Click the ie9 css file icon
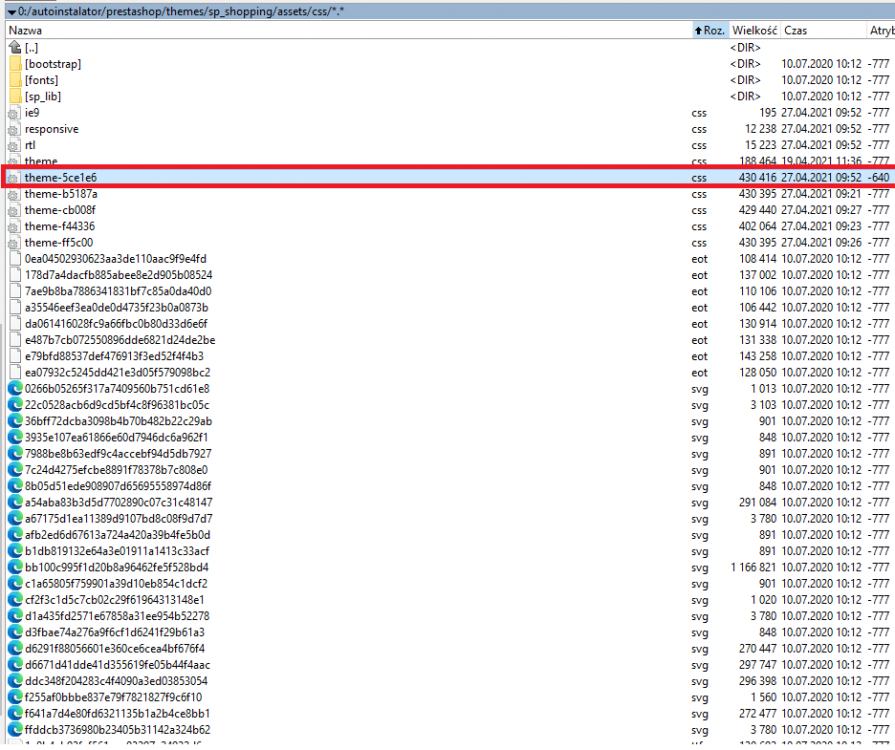Image resolution: width=895 pixels, height=750 pixels. 13,114
